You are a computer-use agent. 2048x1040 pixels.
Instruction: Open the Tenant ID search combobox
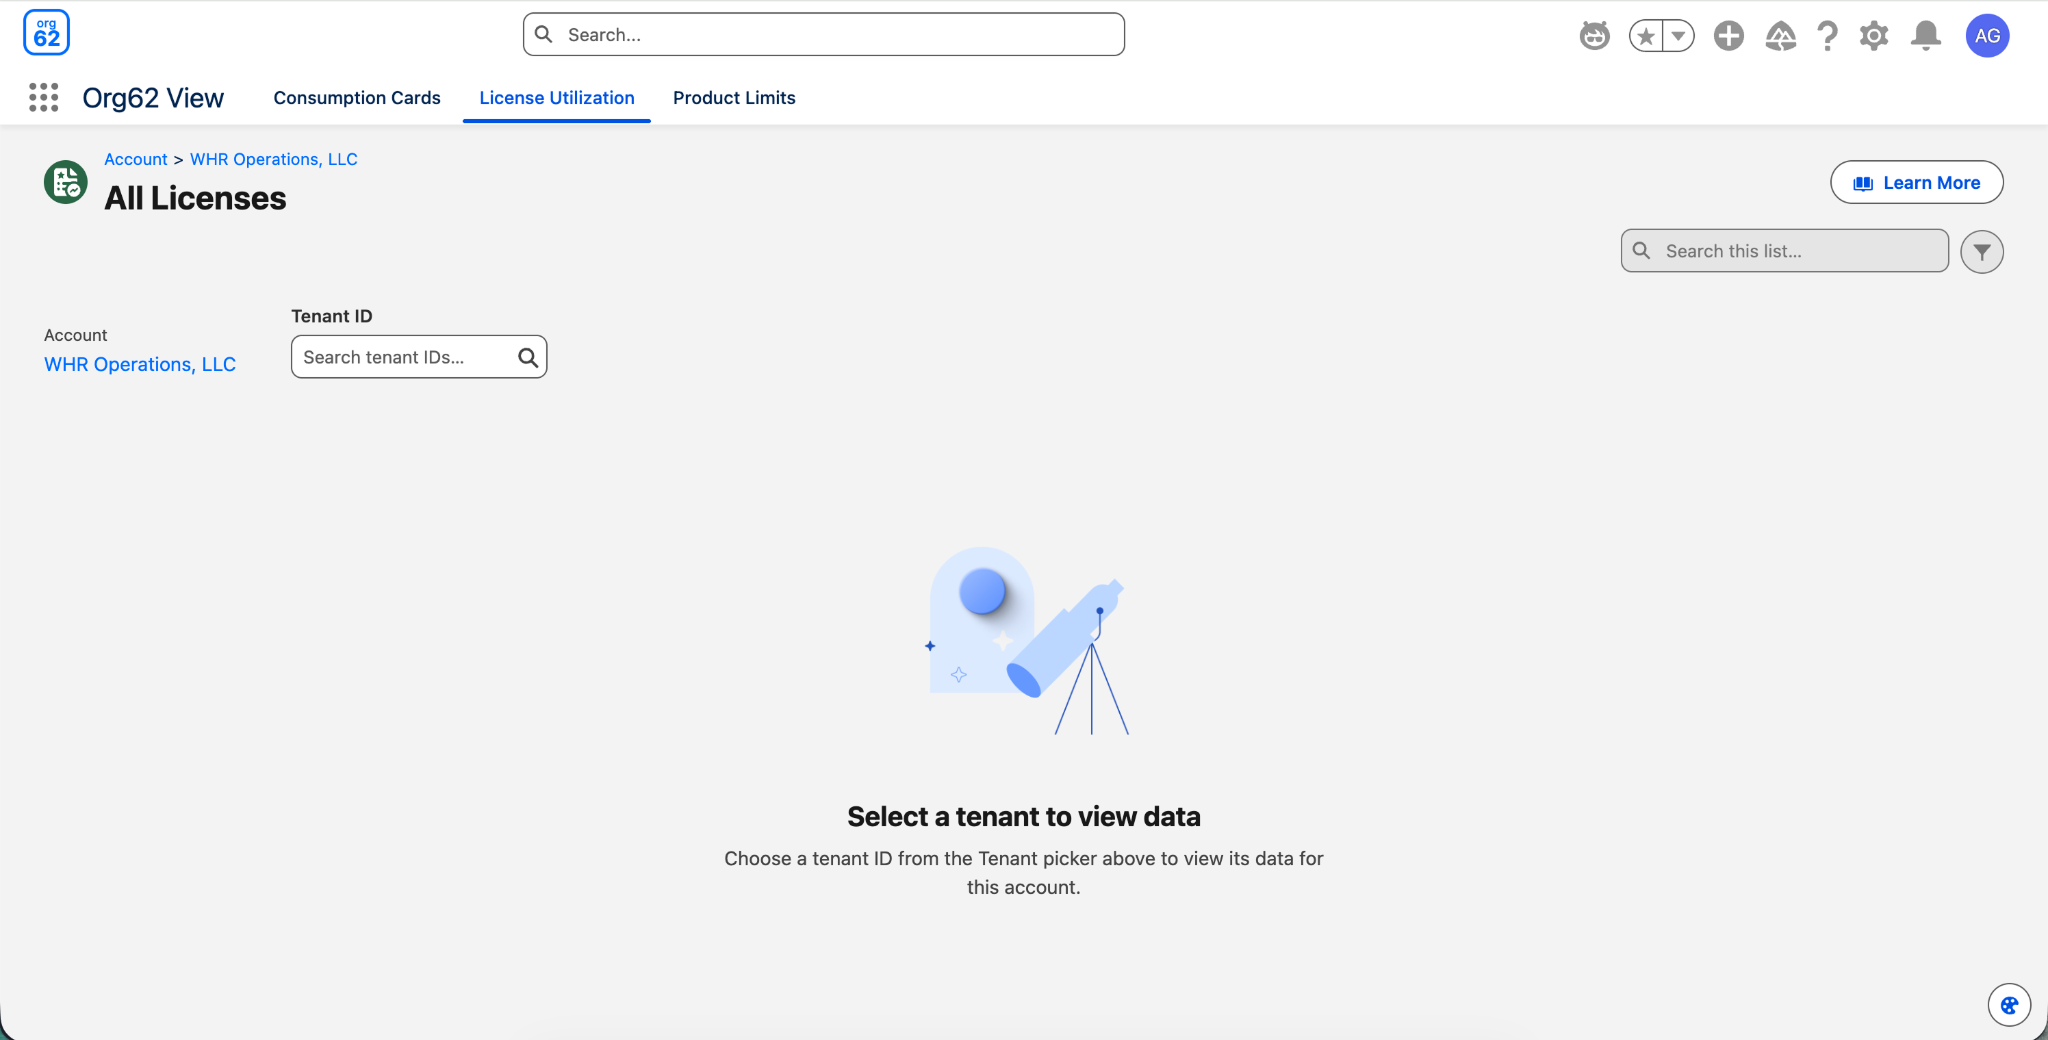(x=419, y=357)
